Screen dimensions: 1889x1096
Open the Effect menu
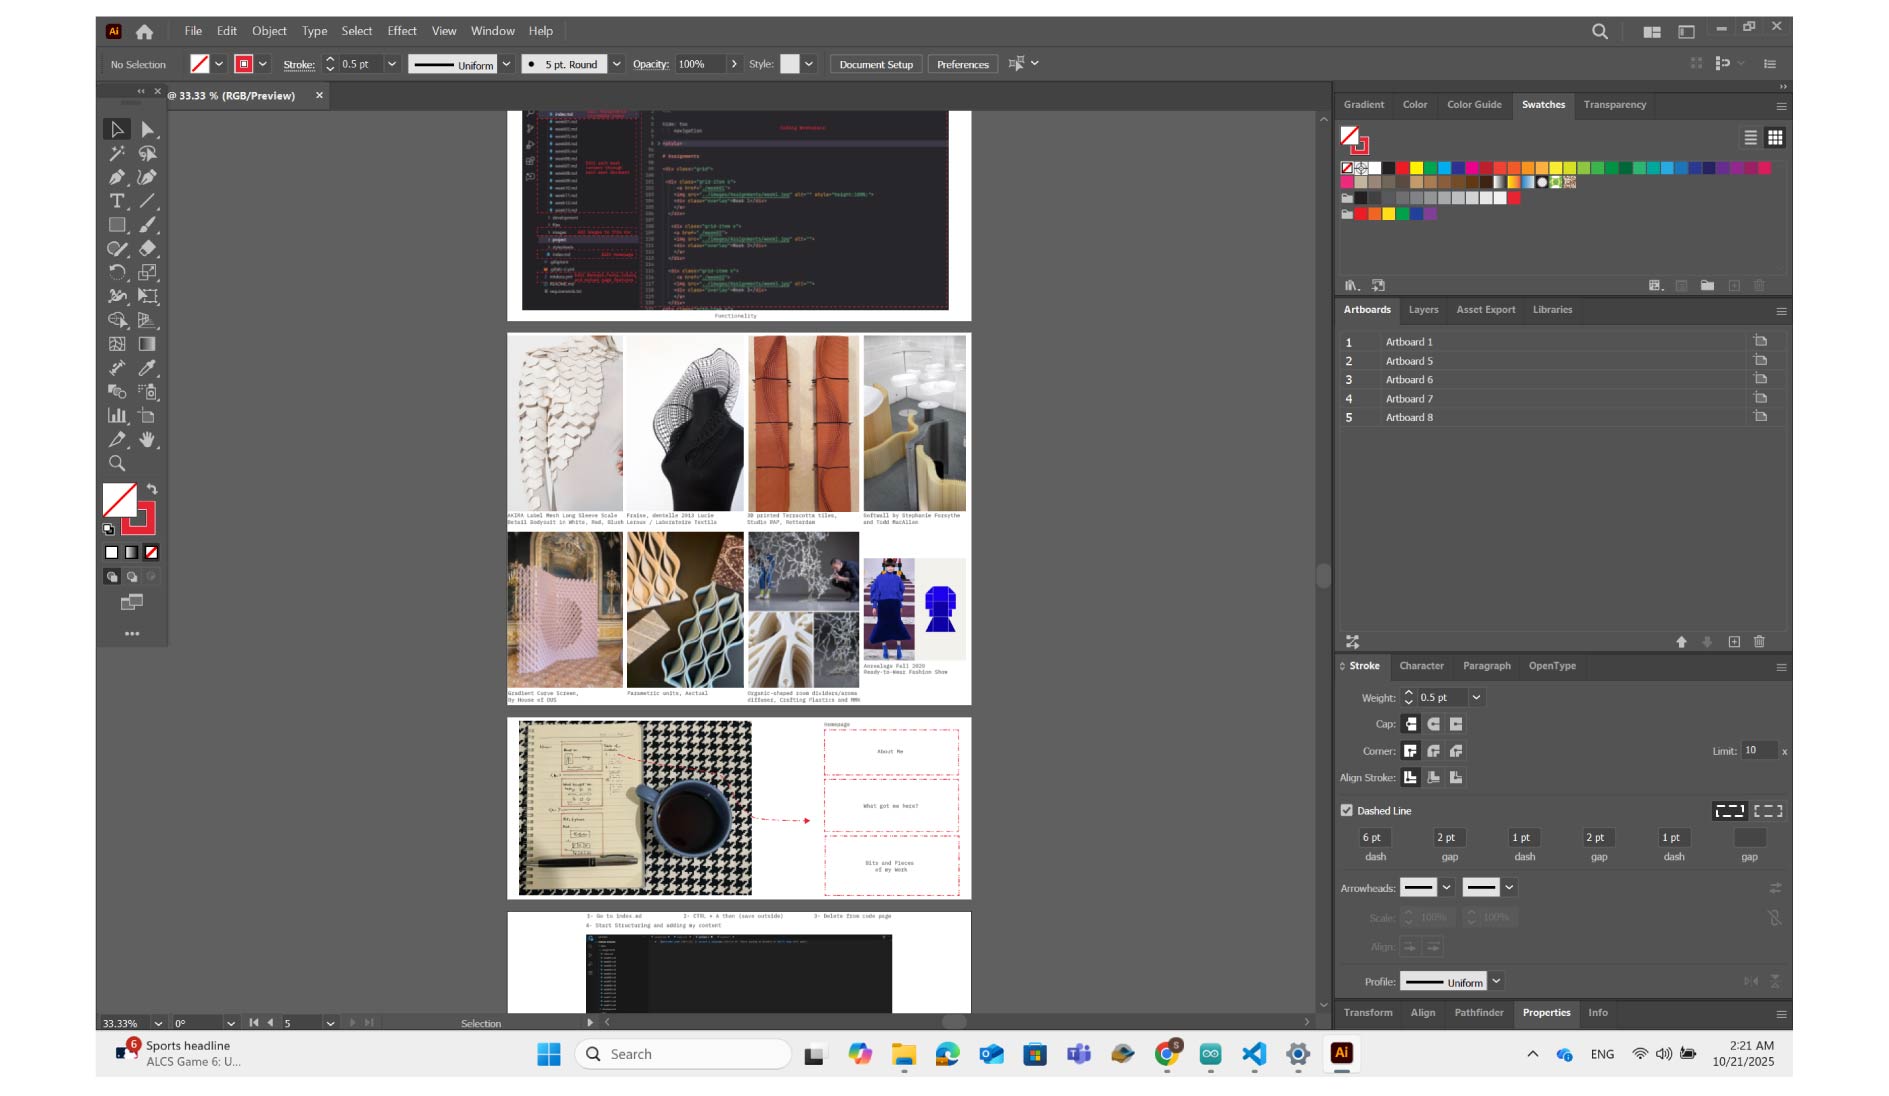click(x=401, y=31)
